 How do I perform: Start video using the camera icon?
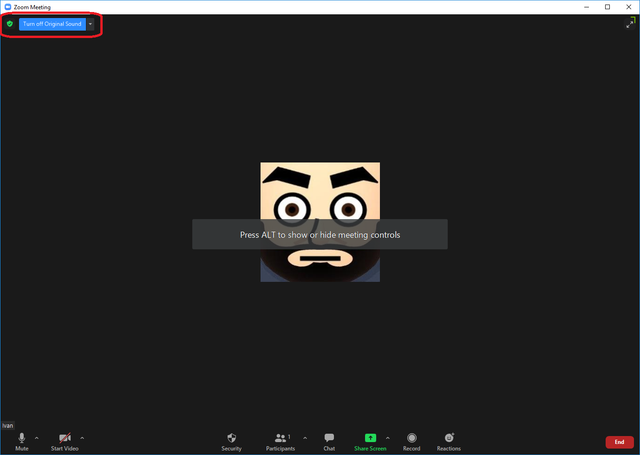(x=64, y=438)
